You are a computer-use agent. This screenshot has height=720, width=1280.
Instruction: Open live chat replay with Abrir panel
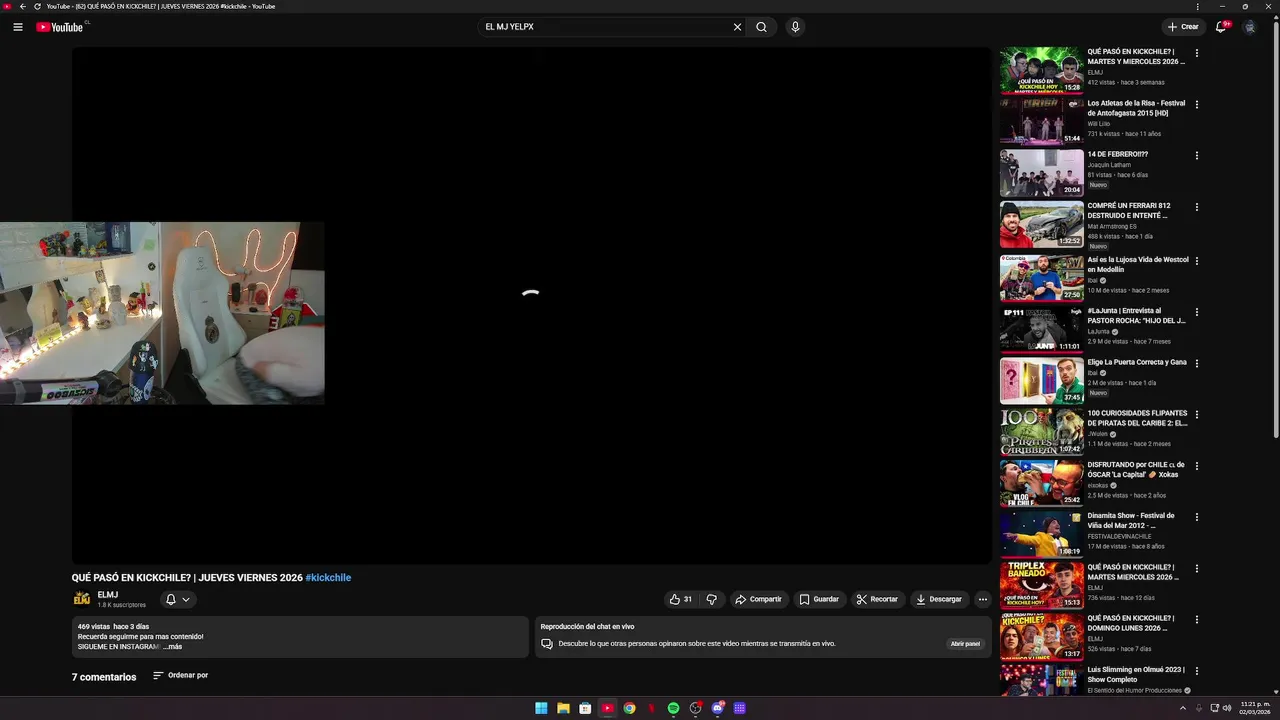tap(965, 644)
